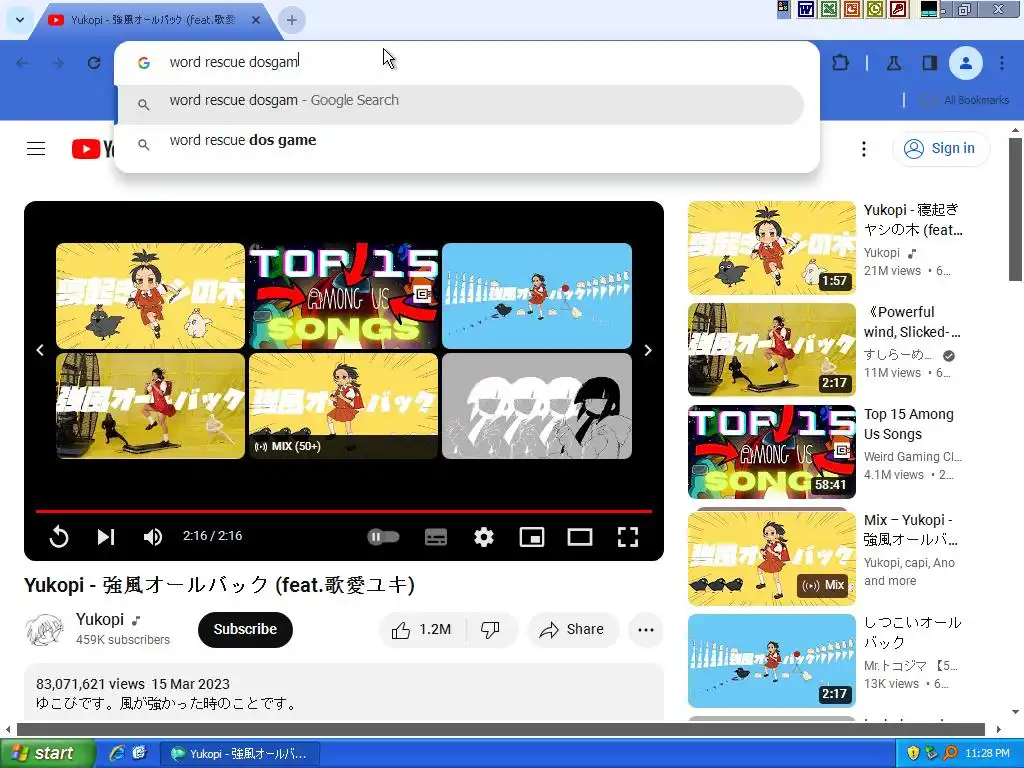Click the browser Back arrow
The width and height of the screenshot is (1024, 768).
pos(22,63)
